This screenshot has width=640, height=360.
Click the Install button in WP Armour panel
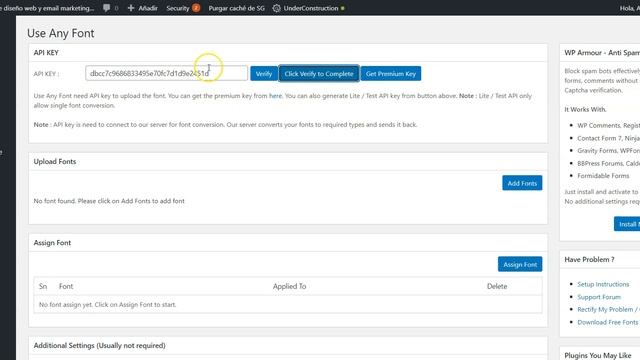[x=627, y=224]
